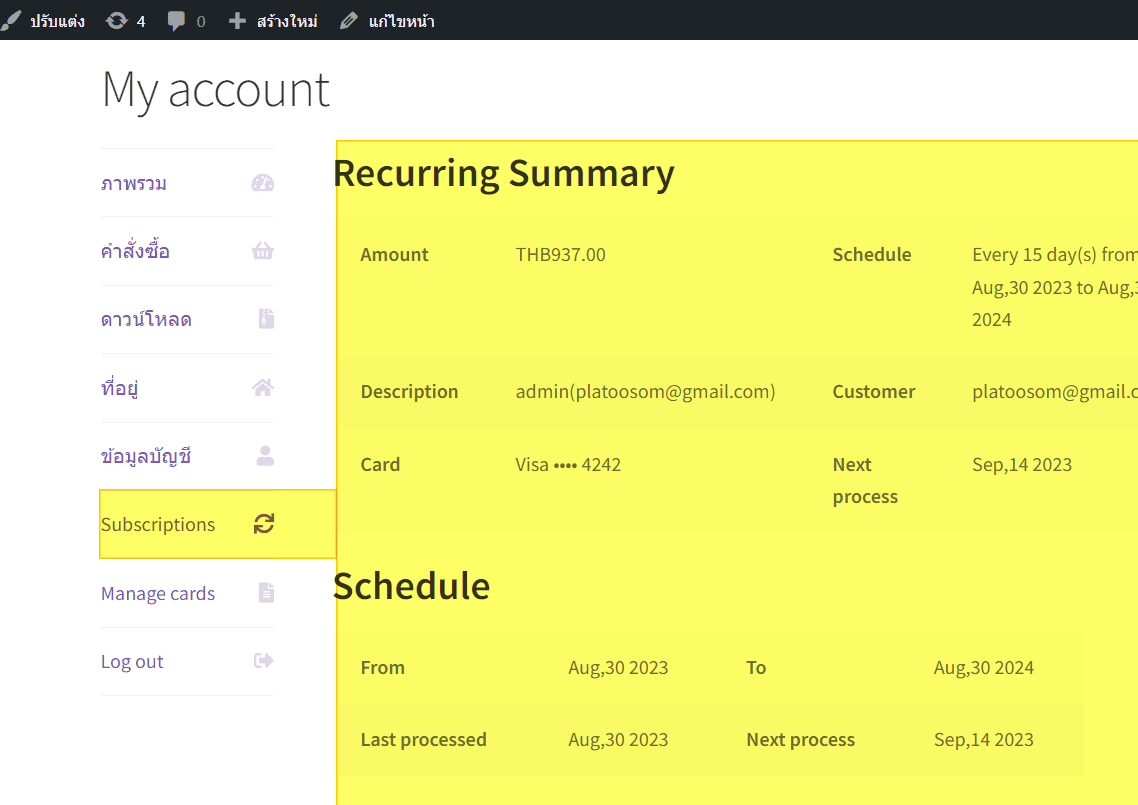Click the comments bubble icon in admin bar
Viewport: 1138px width, 805px height.
177,21
